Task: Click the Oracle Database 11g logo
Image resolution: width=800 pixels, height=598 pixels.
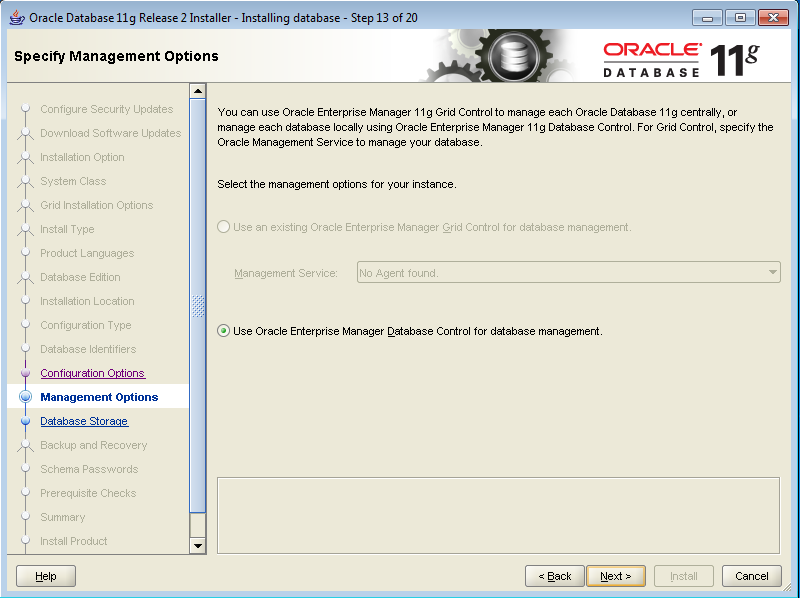Action: (x=681, y=59)
